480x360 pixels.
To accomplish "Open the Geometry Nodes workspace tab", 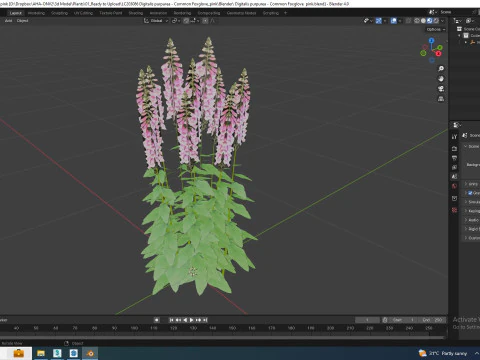I will pyautogui.click(x=241, y=13).
